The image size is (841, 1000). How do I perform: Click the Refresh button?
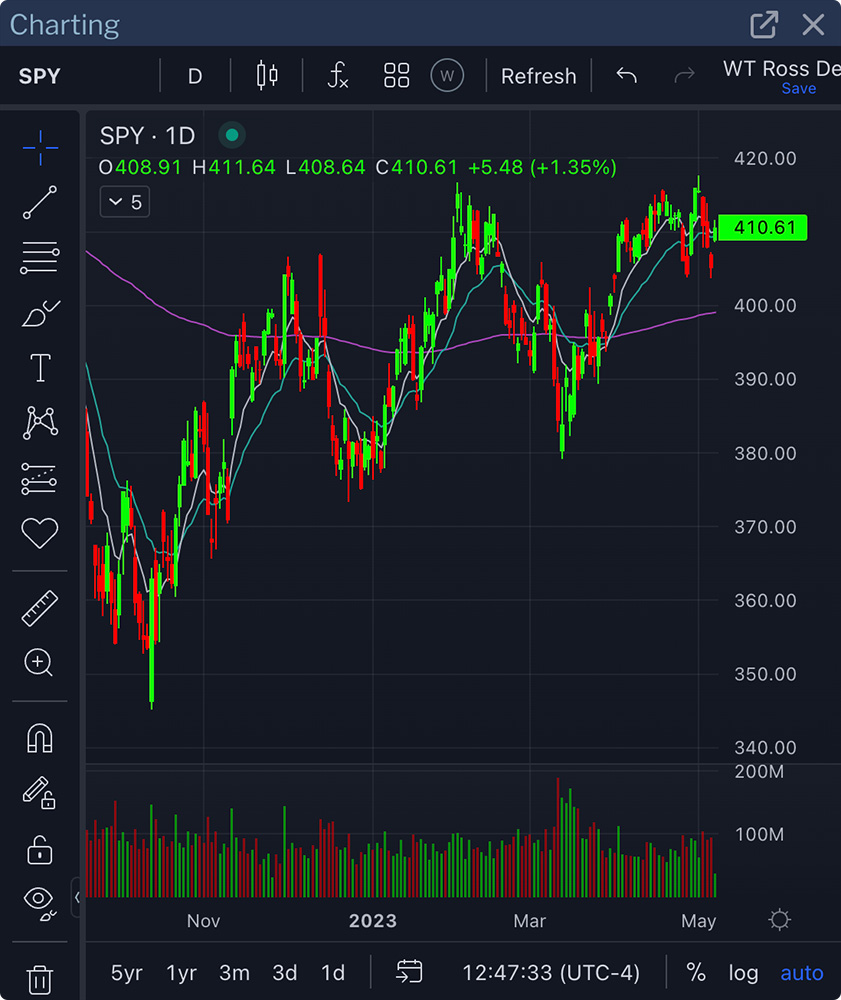539,76
